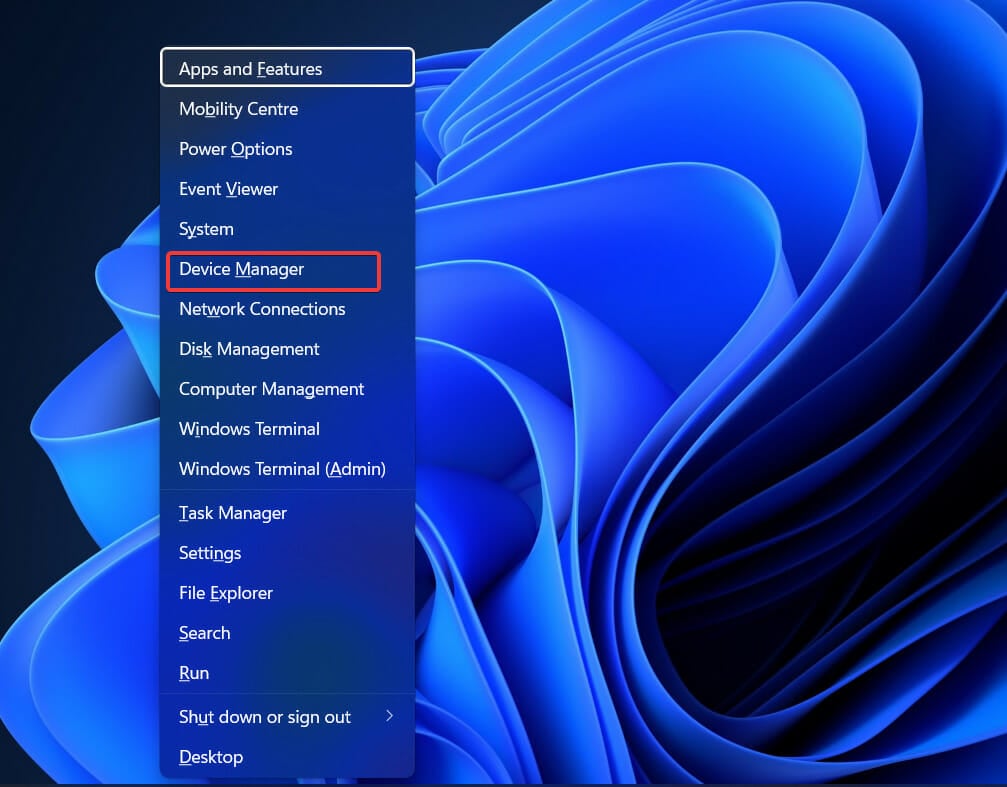Screen dimensions: 1007x787
Task: Open Mobility Centre
Action: [239, 109]
